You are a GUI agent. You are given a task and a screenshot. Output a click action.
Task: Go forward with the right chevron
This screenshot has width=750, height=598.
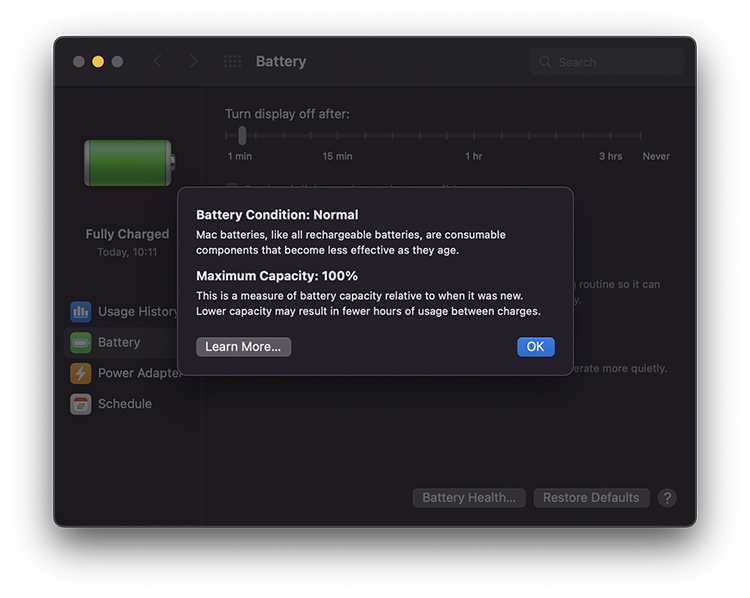click(193, 61)
